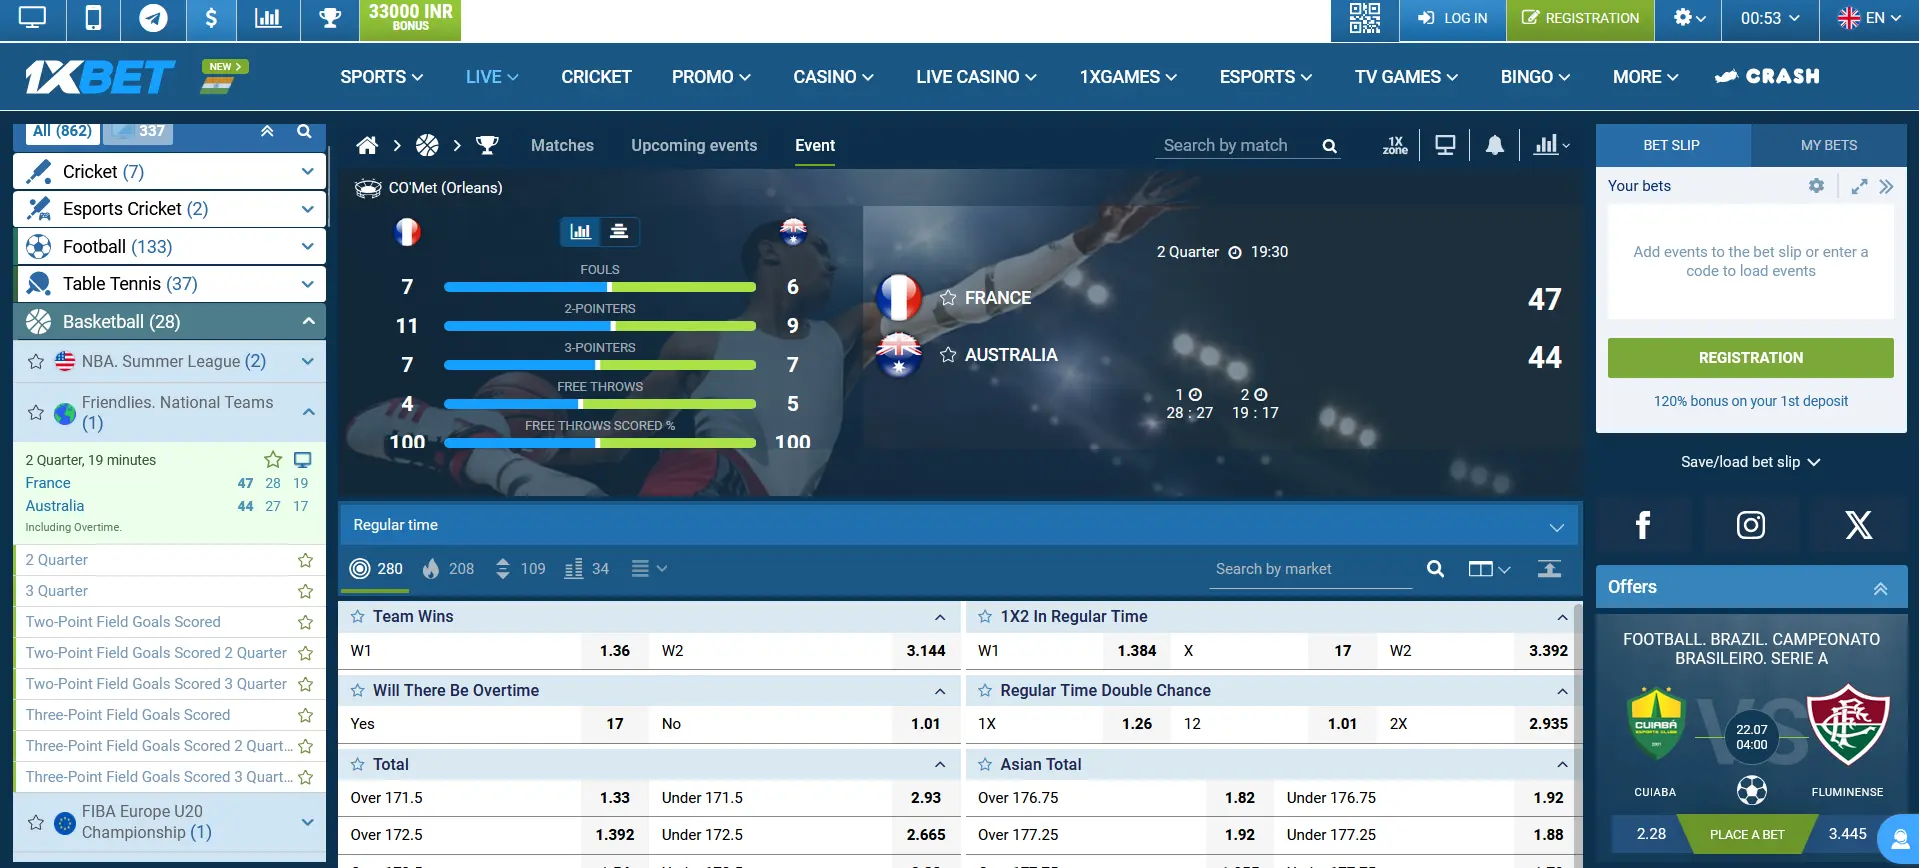1919x868 pixels.
Task: Open the Facebook social icon
Action: coord(1643,525)
